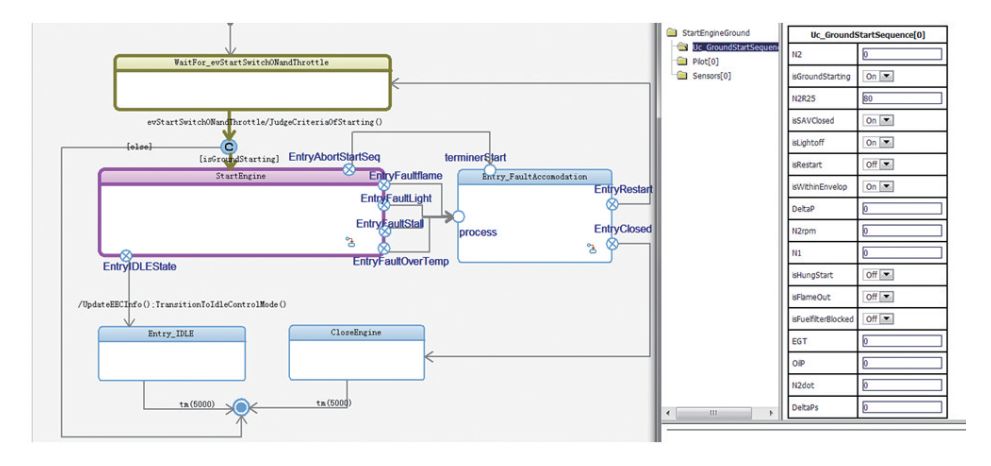Click the EntryAbortStartSeq exit point
The height and width of the screenshot is (466, 991).
tap(348, 169)
